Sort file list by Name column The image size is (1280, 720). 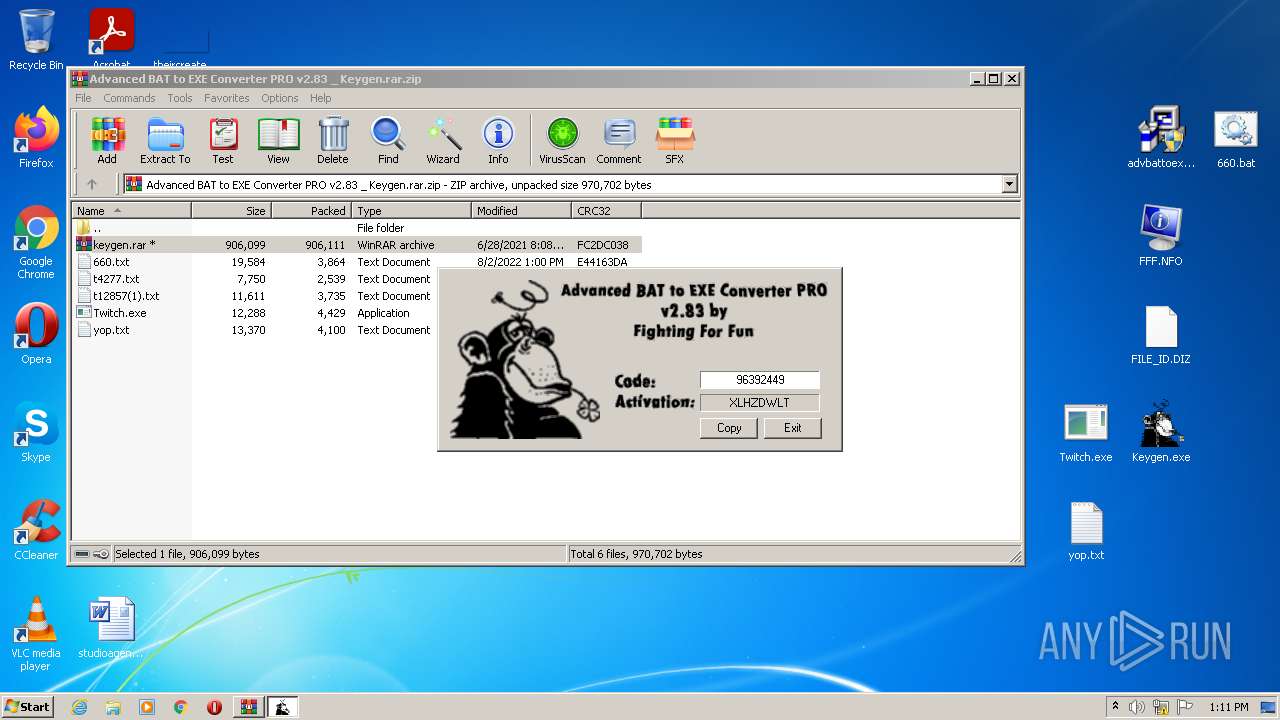click(132, 211)
